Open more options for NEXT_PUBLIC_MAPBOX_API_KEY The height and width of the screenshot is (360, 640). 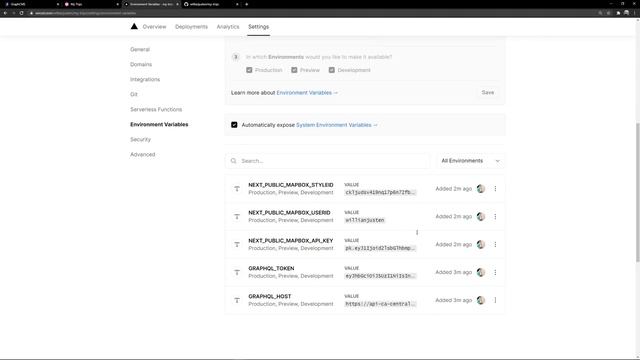click(x=495, y=244)
